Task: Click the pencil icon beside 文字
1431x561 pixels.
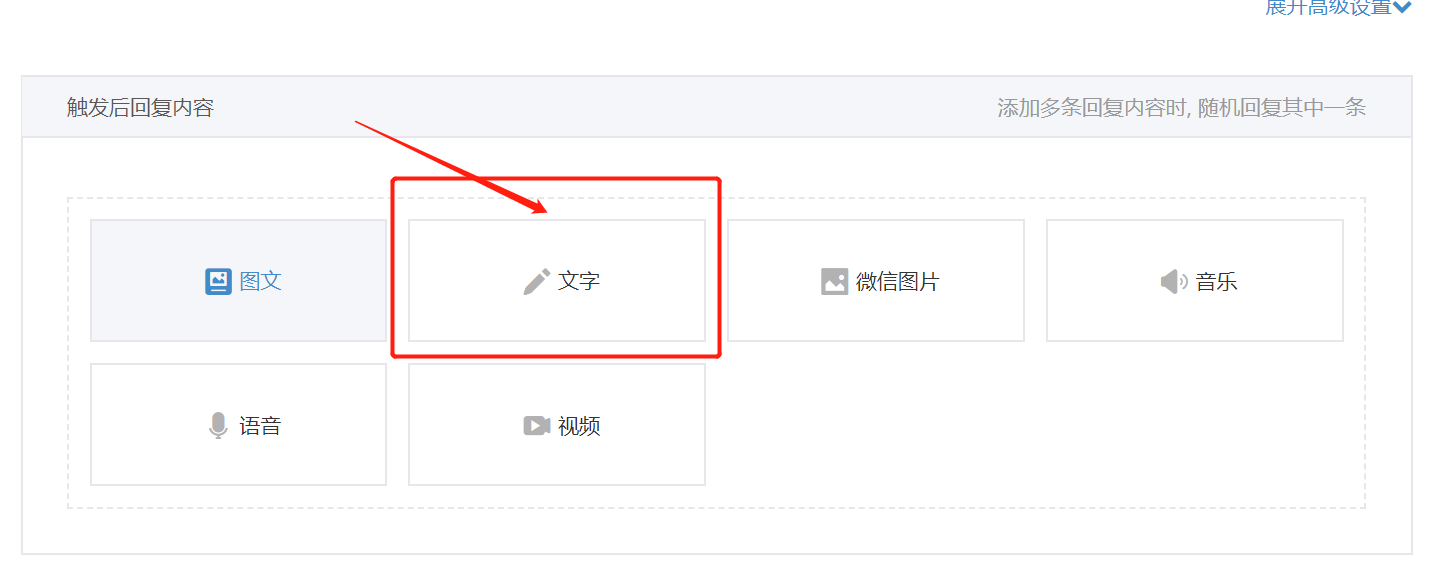Action: pos(537,281)
